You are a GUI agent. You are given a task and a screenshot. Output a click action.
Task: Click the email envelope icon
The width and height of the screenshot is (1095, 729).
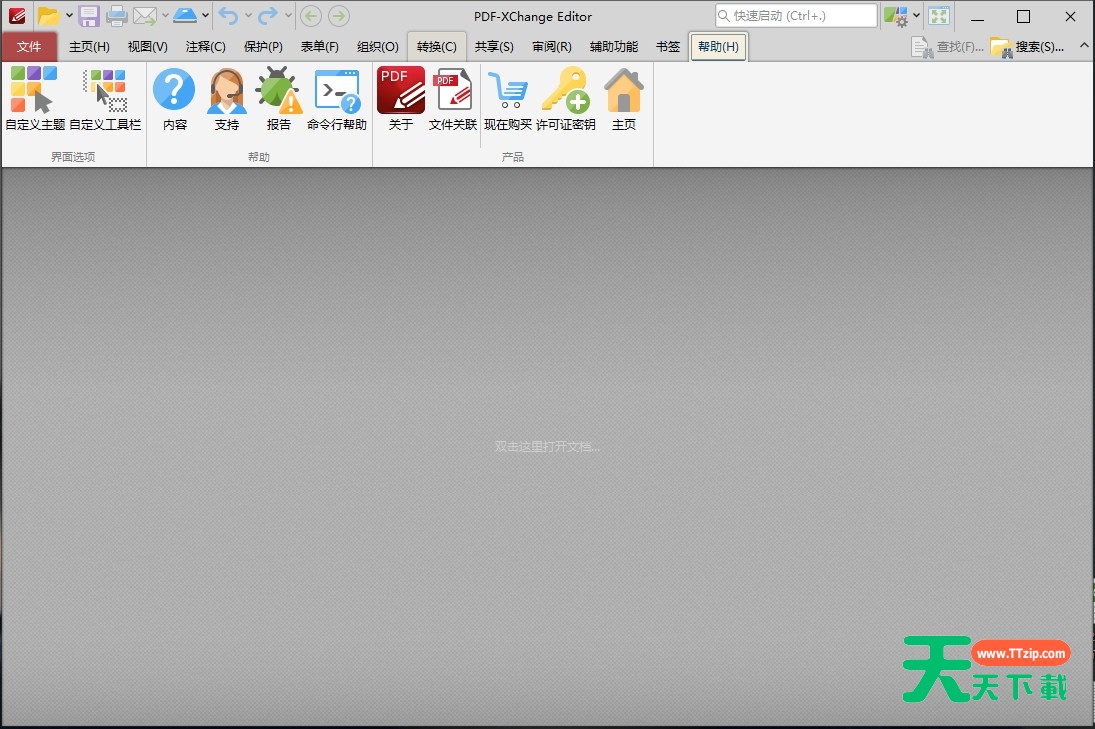pyautogui.click(x=145, y=15)
